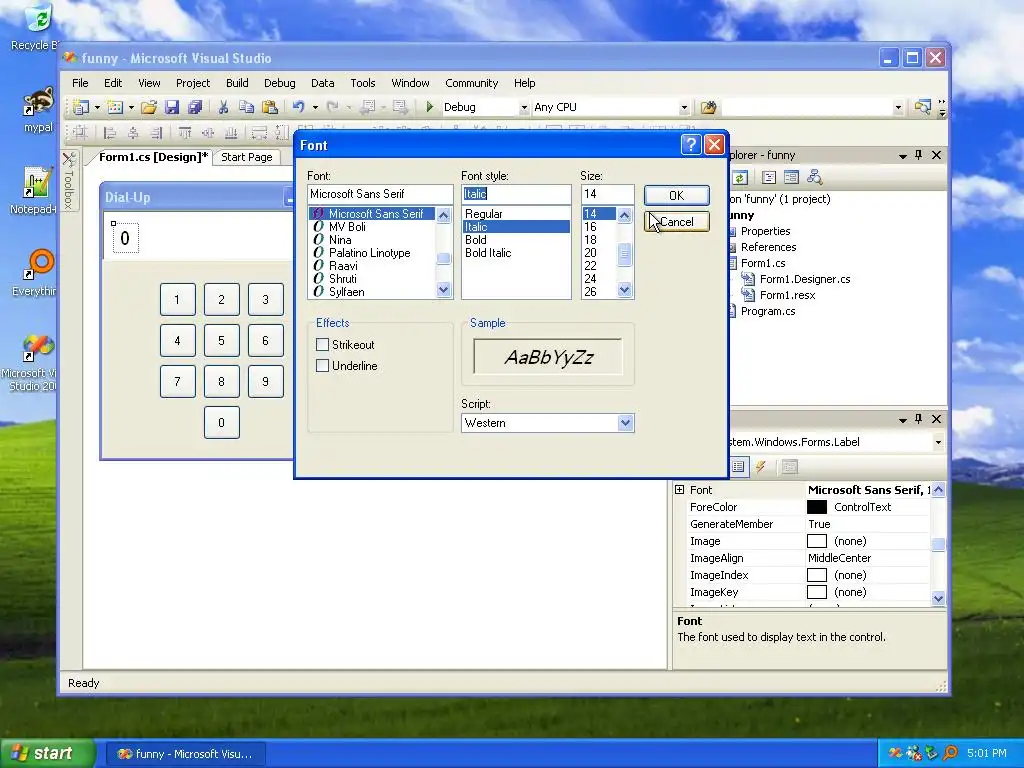The image size is (1024, 768).
Task: Click the Align Lefts layout toolbar icon
Action: (x=110, y=133)
